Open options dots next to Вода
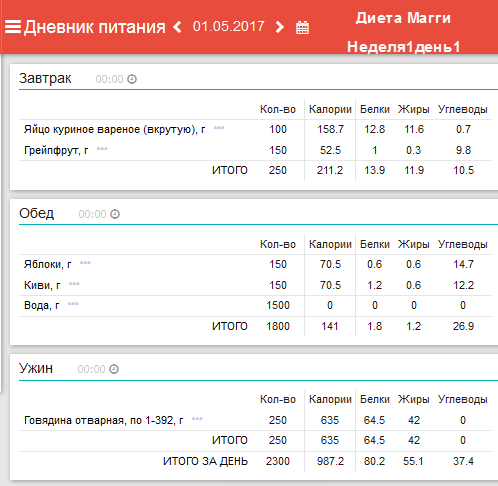Screen dimensions: 498x486 tap(73, 304)
